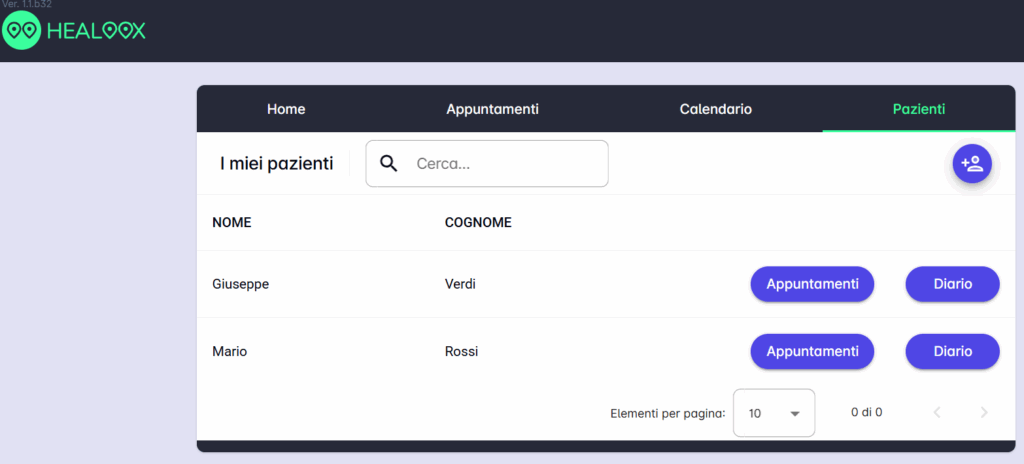Click in the Cerca search field
The image size is (1024, 464).
(487, 163)
